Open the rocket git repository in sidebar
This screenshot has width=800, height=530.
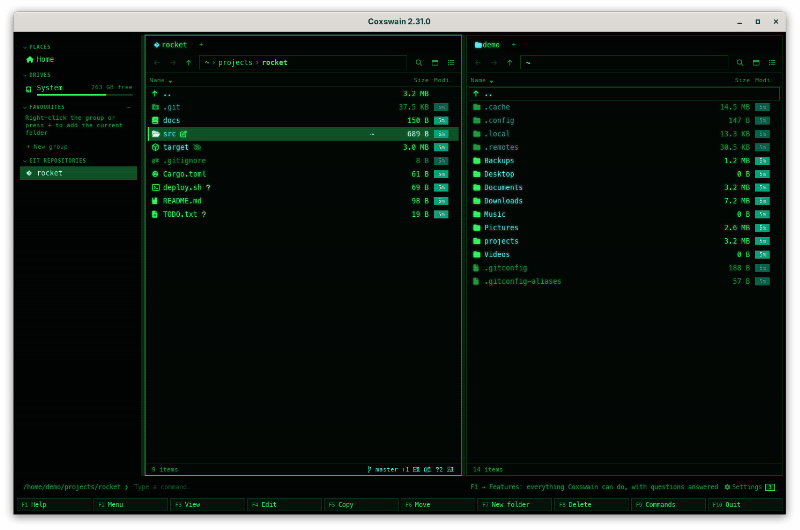click(x=79, y=173)
